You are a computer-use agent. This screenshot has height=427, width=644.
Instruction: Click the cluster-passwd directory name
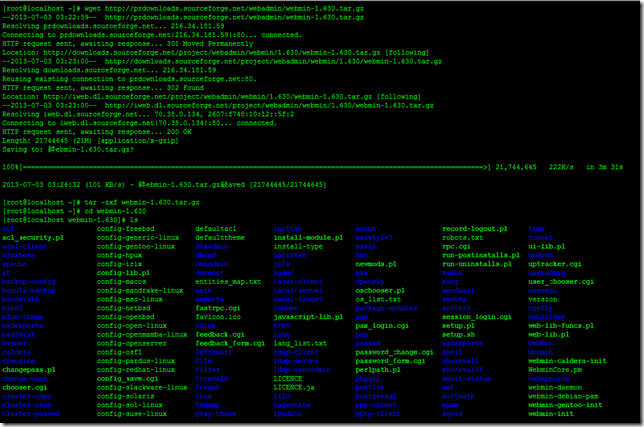pyautogui.click(x=31, y=413)
